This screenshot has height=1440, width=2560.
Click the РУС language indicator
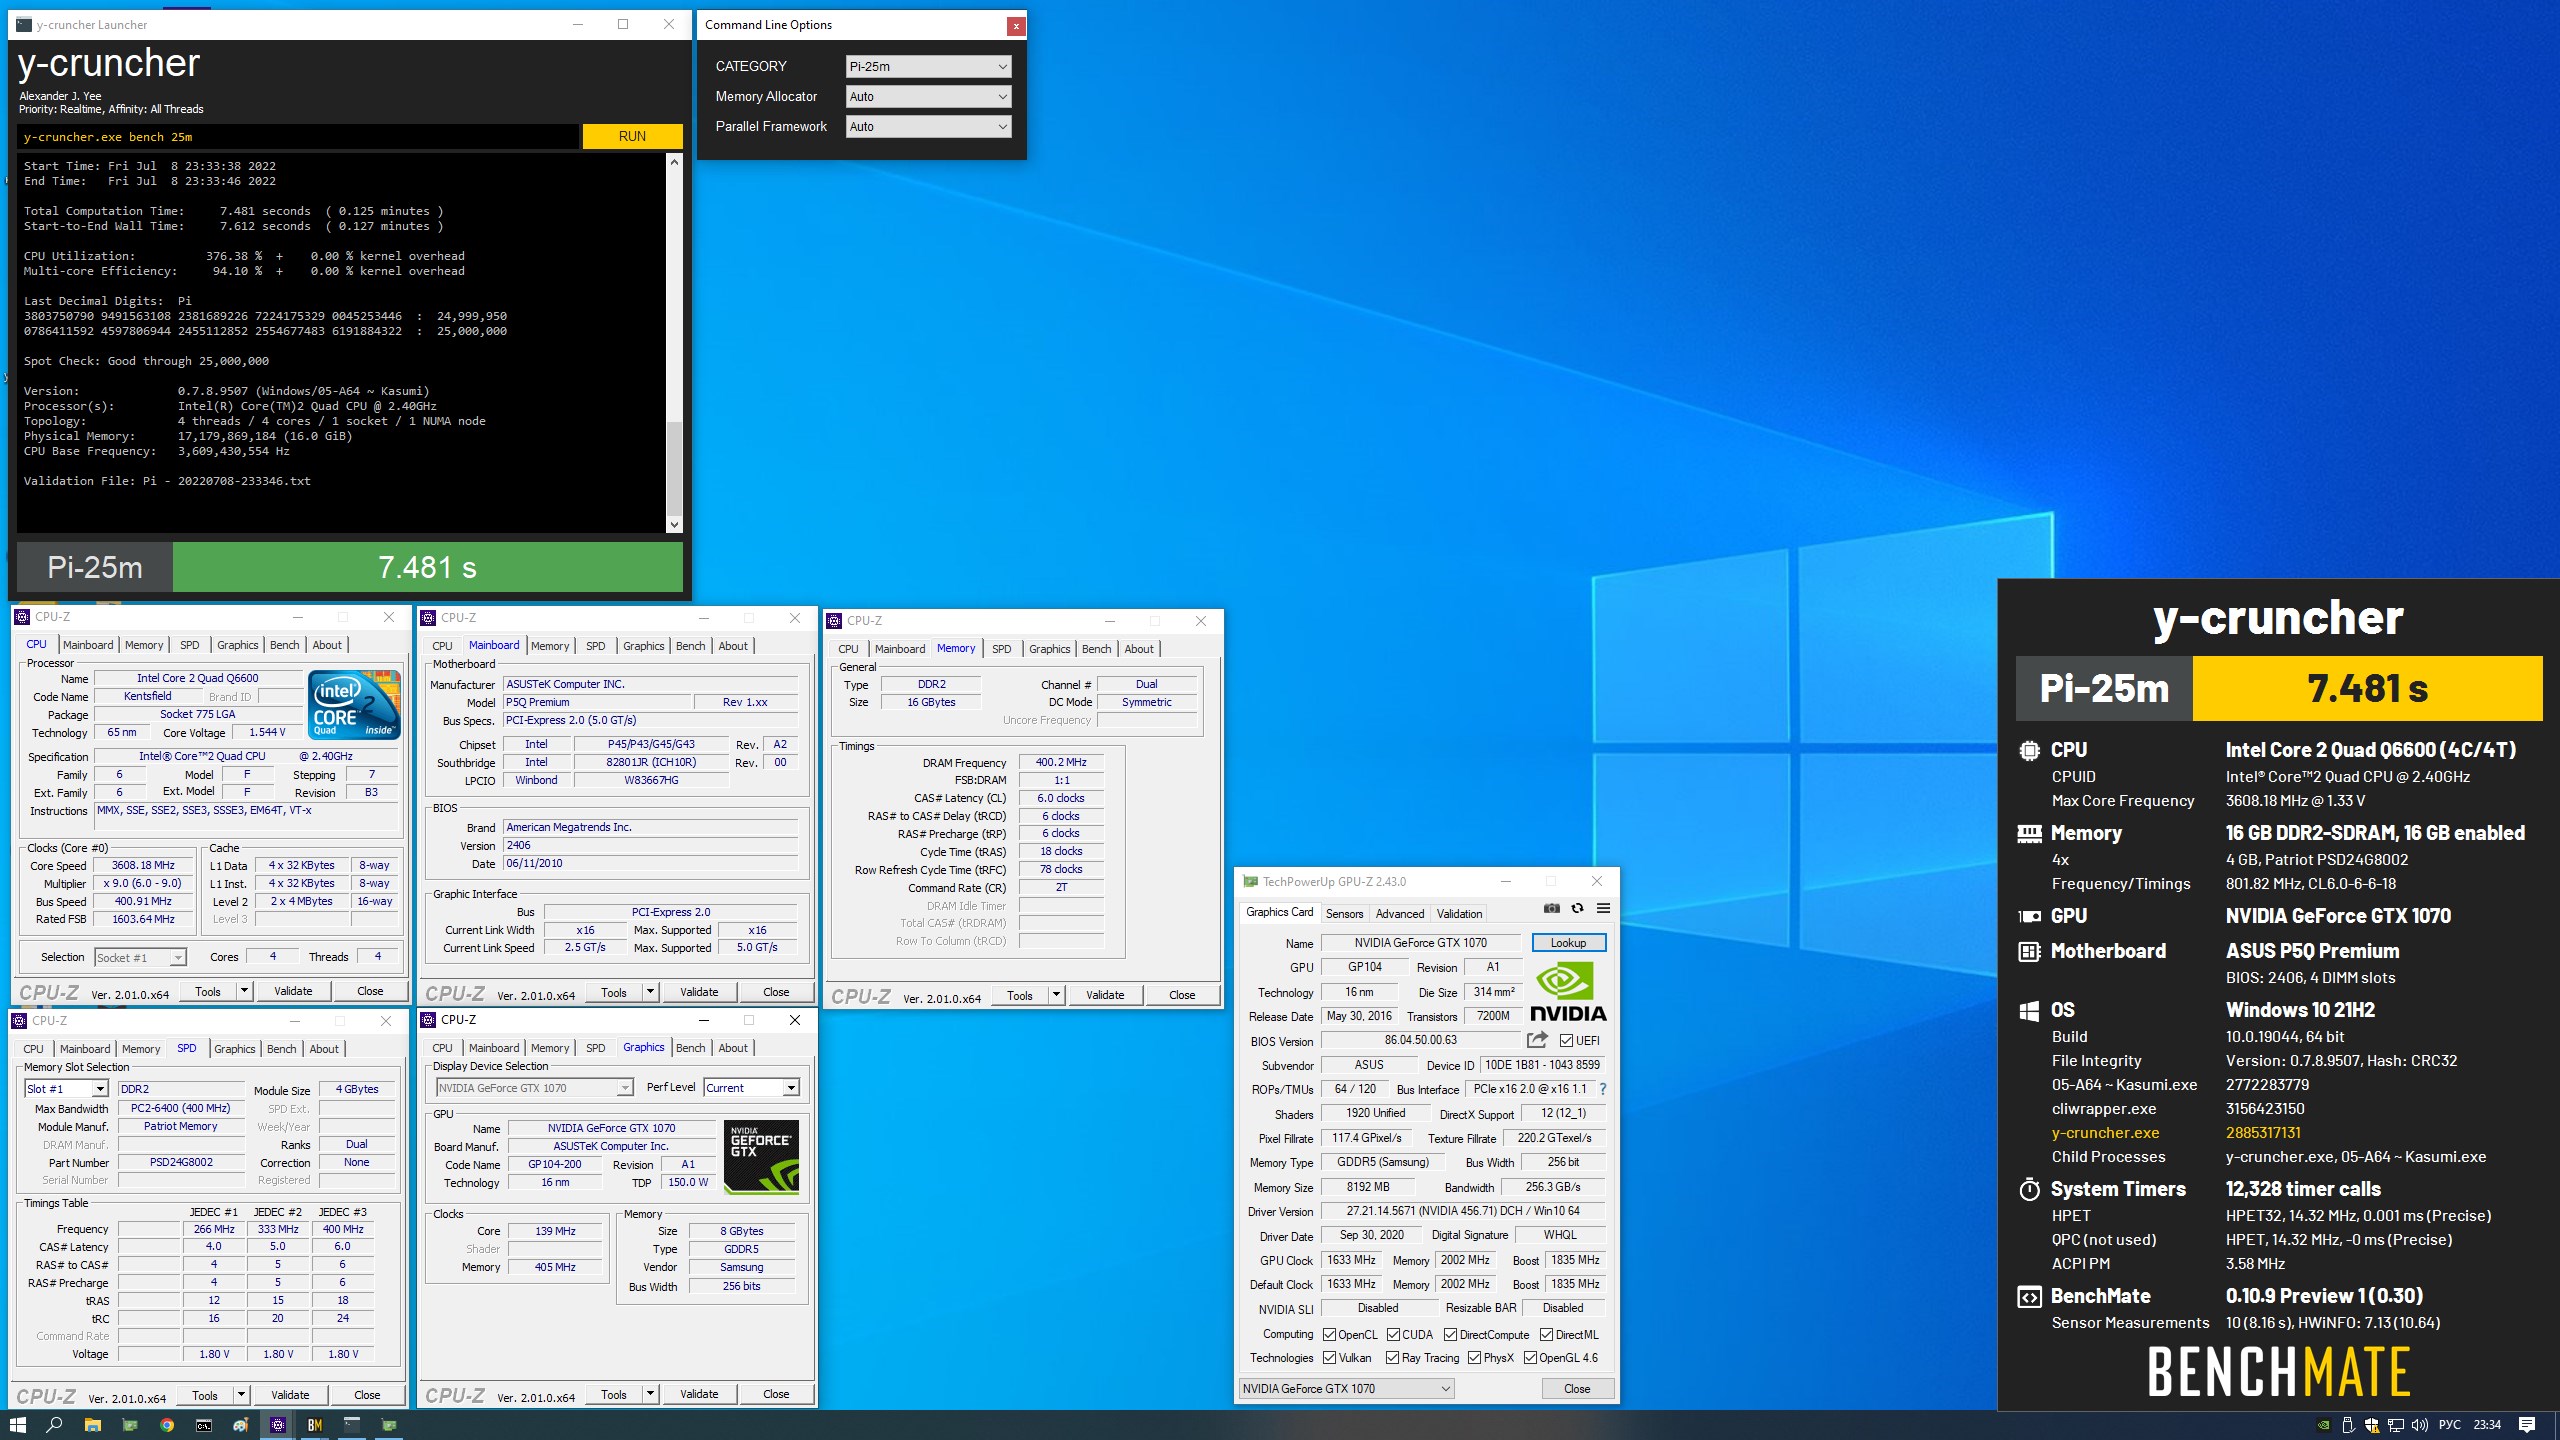coord(2450,1425)
